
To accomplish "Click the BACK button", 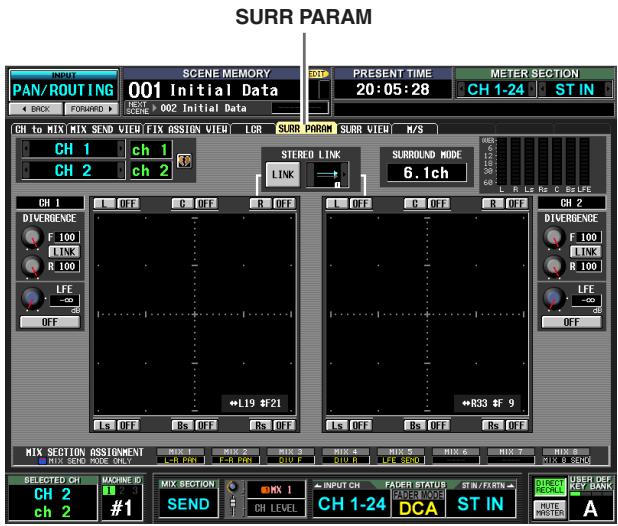I will click(36, 109).
